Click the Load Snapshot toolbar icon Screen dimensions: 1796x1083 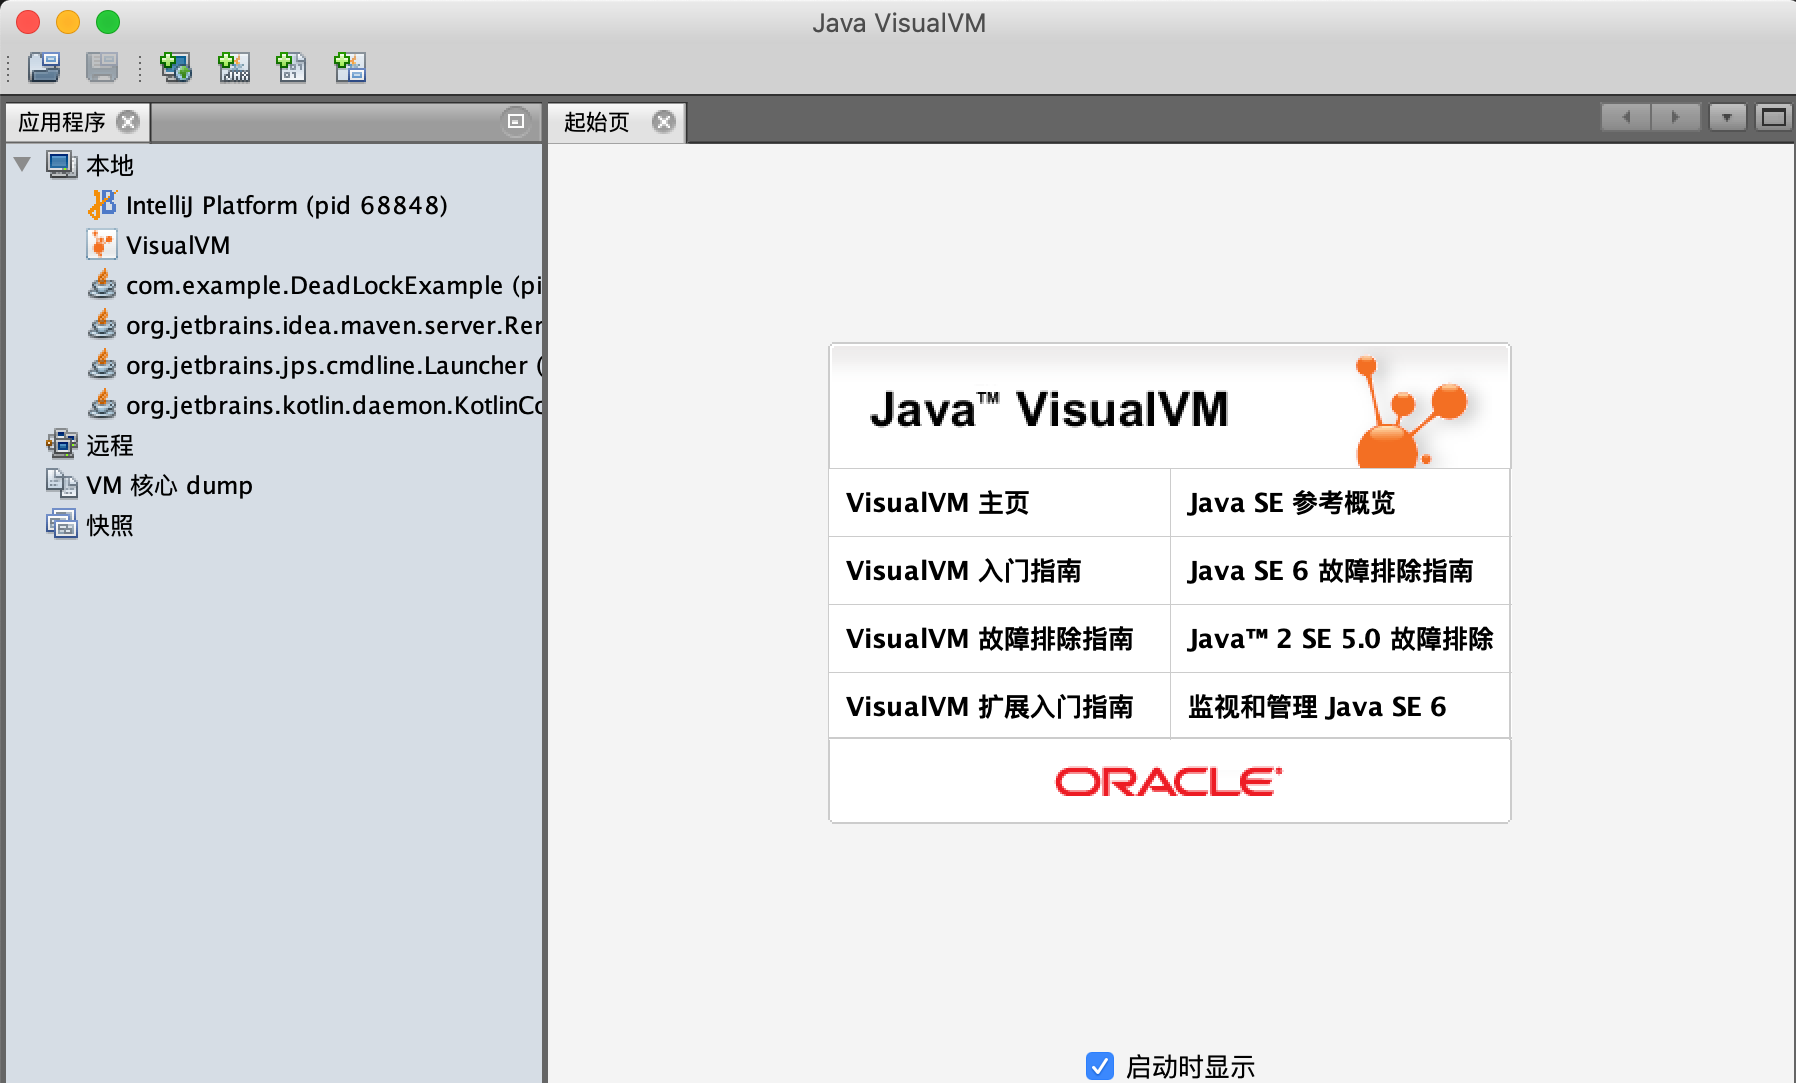tap(44, 68)
